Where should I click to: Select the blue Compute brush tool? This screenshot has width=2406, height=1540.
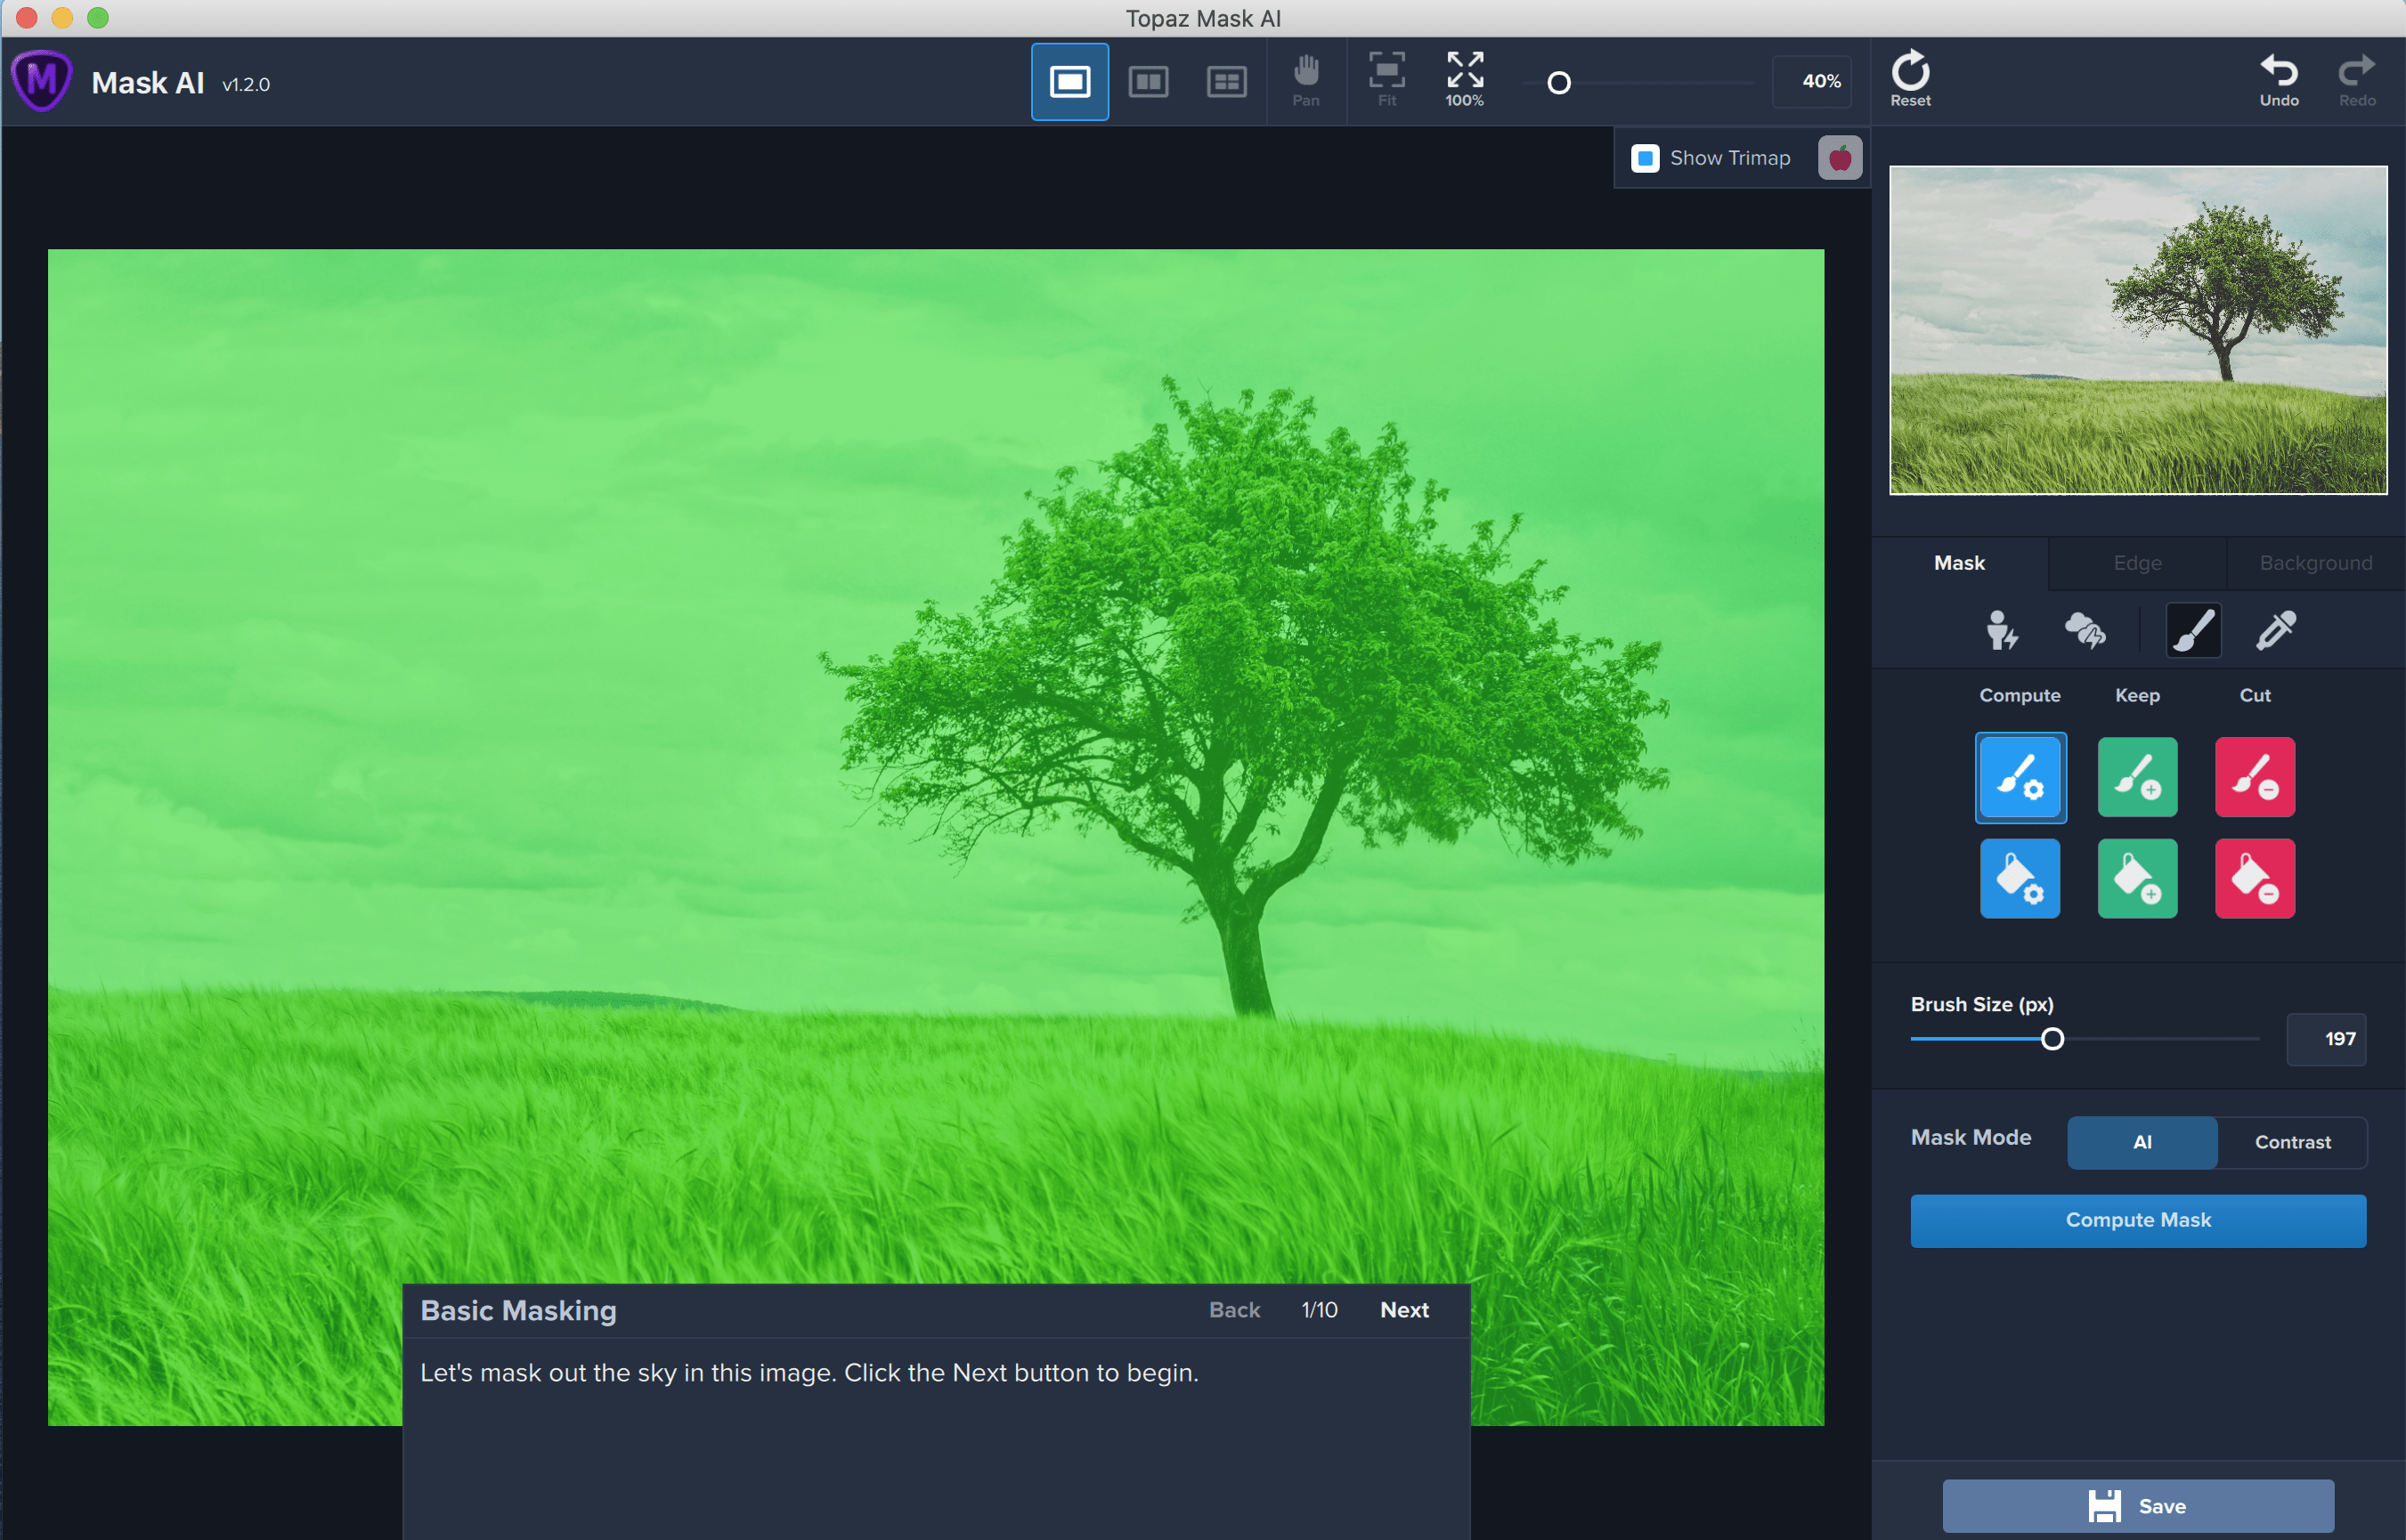2019,777
